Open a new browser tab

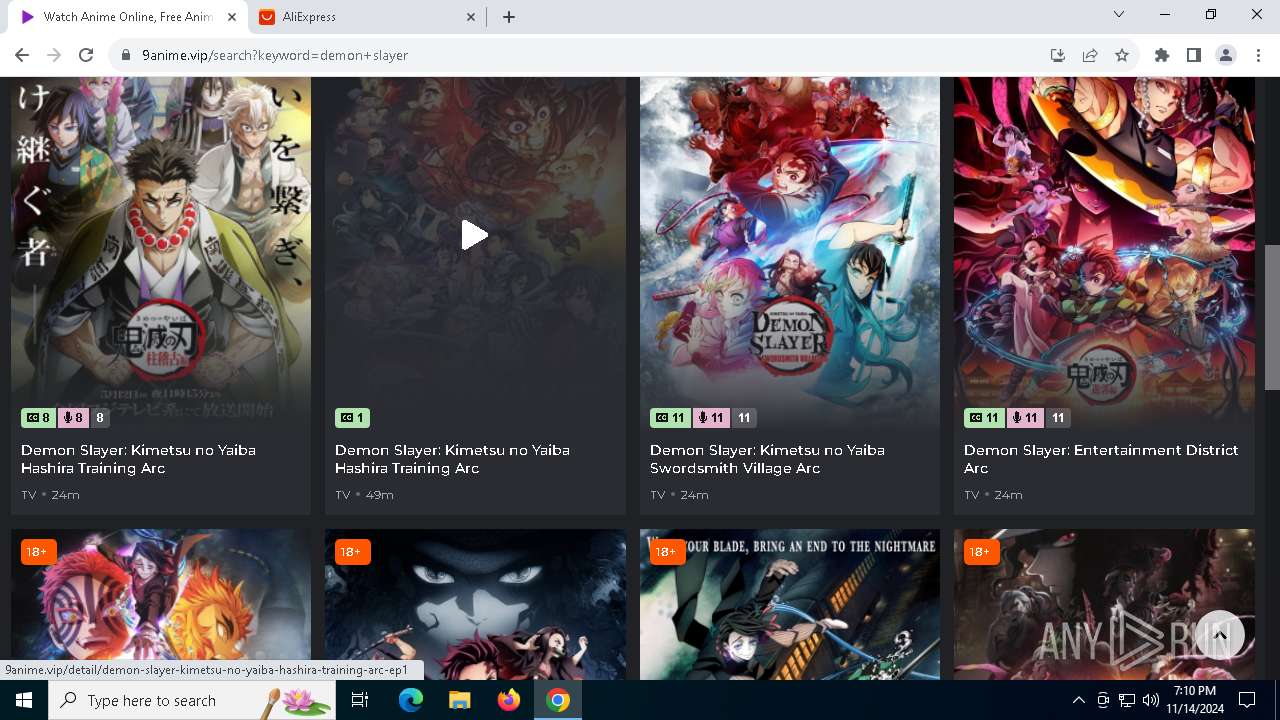[509, 17]
